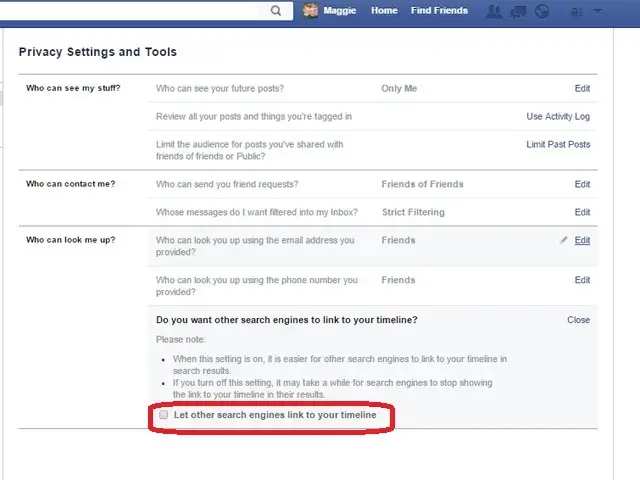Click Limit Past Posts link

[558, 145]
